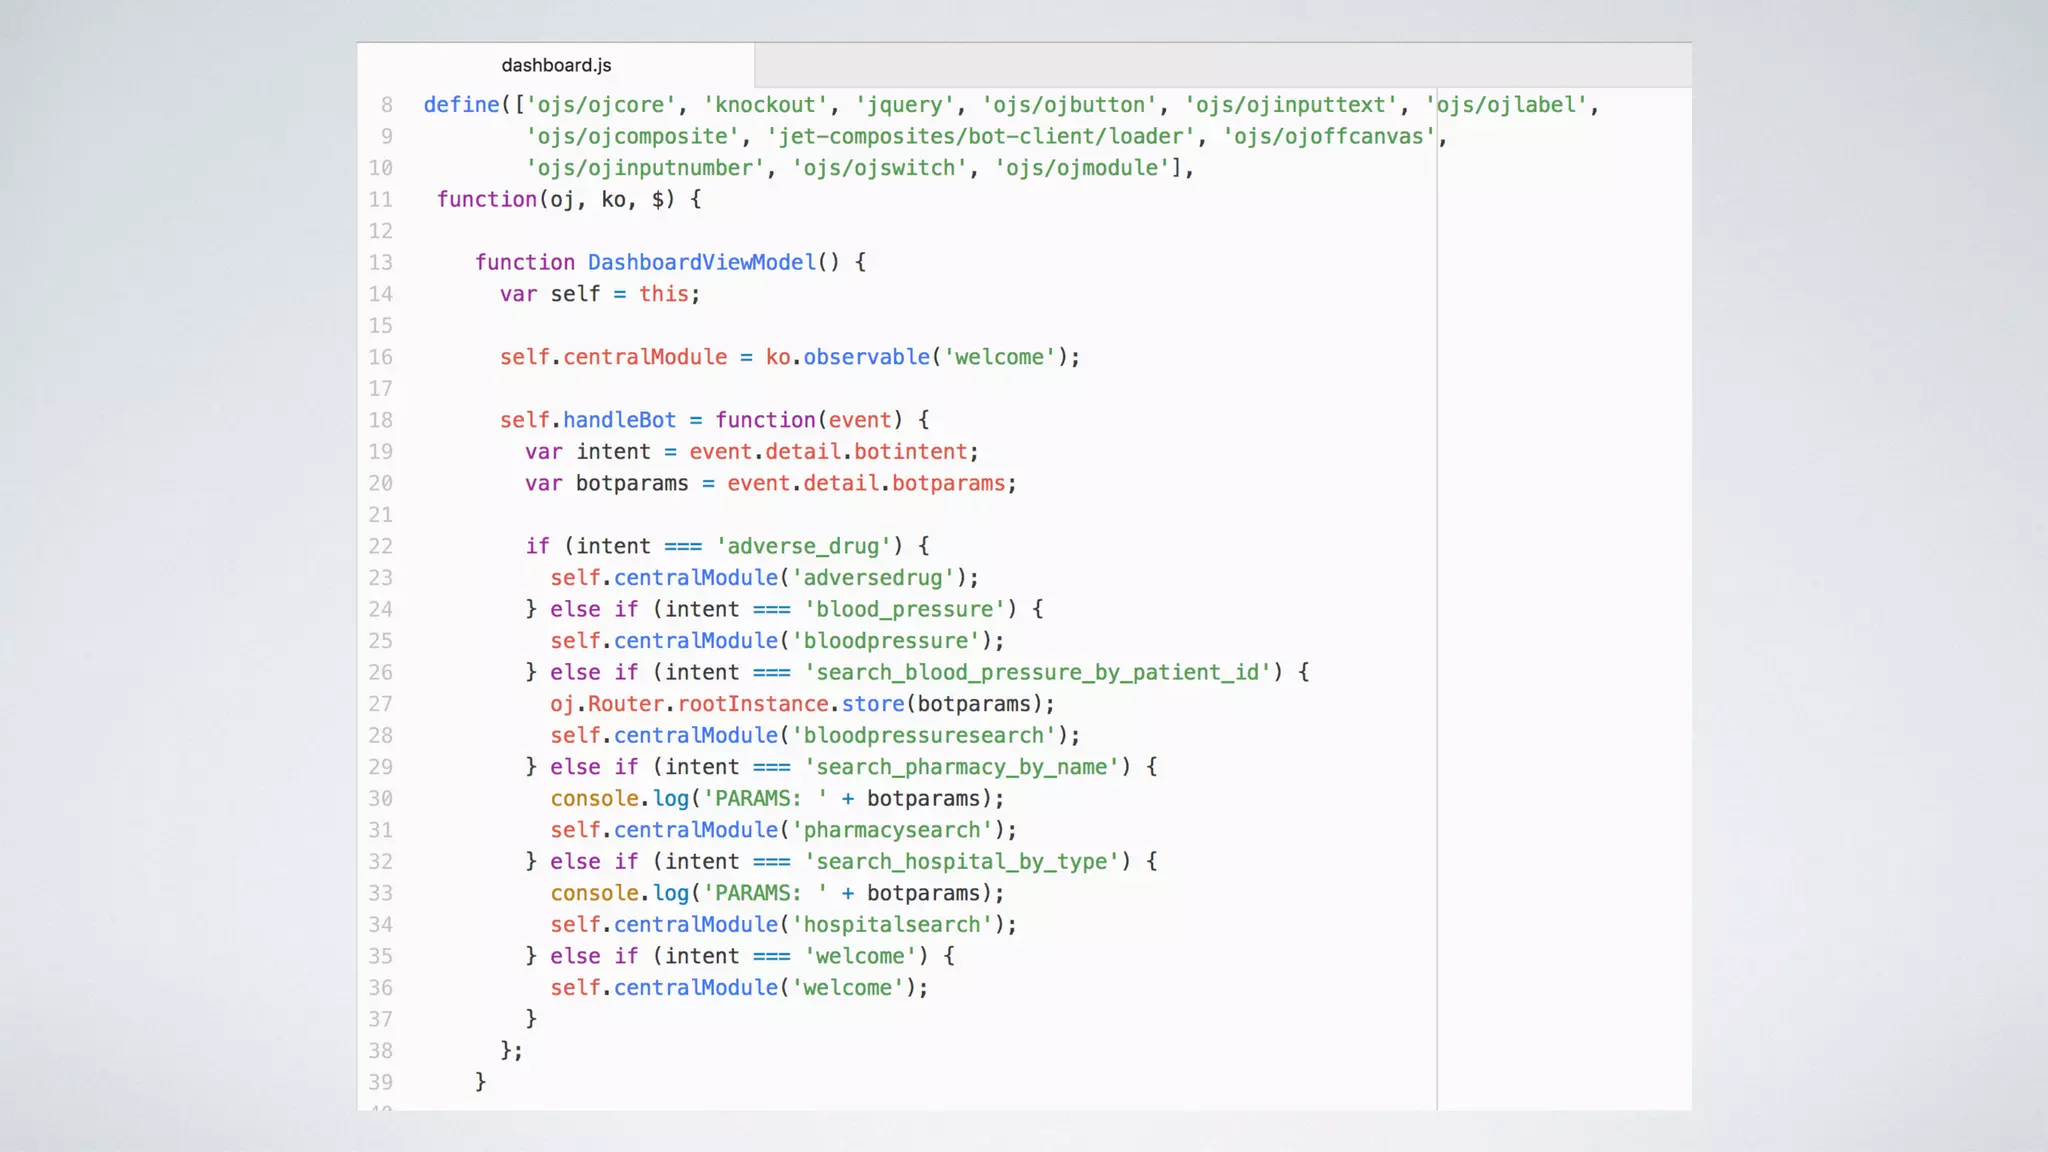2048x1152 pixels.
Task: Click 'botintent' on line 19
Action: tap(910, 451)
